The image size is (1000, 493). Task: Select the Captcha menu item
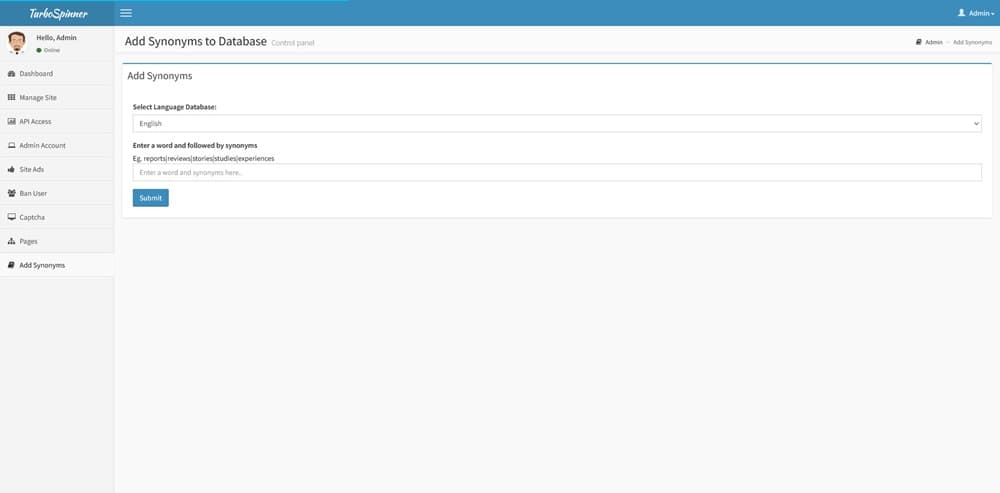click(32, 217)
